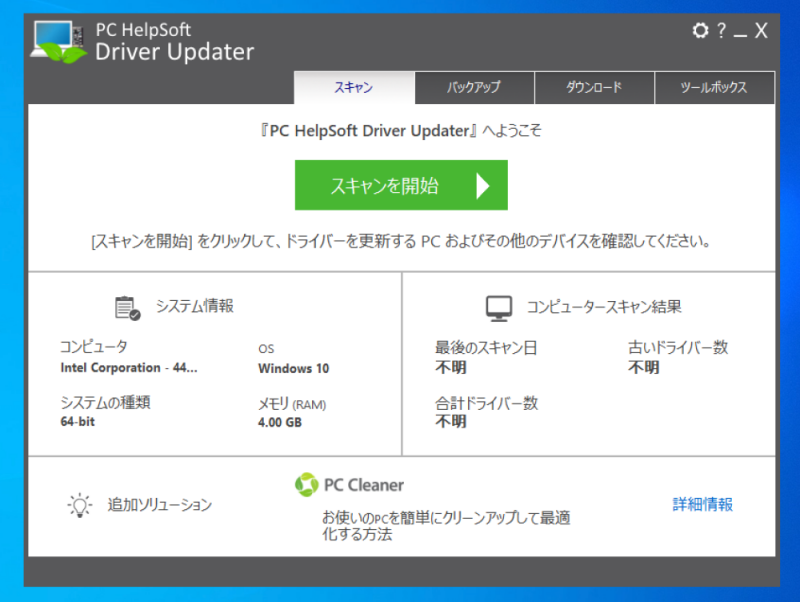Click the システム情報 heading

[x=195, y=306]
